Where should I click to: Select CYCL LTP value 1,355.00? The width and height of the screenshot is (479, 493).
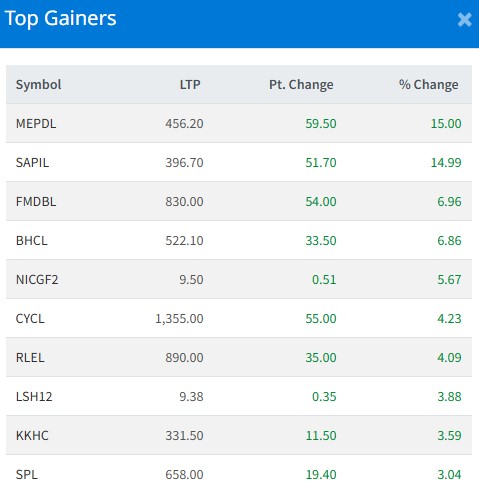[x=179, y=319]
